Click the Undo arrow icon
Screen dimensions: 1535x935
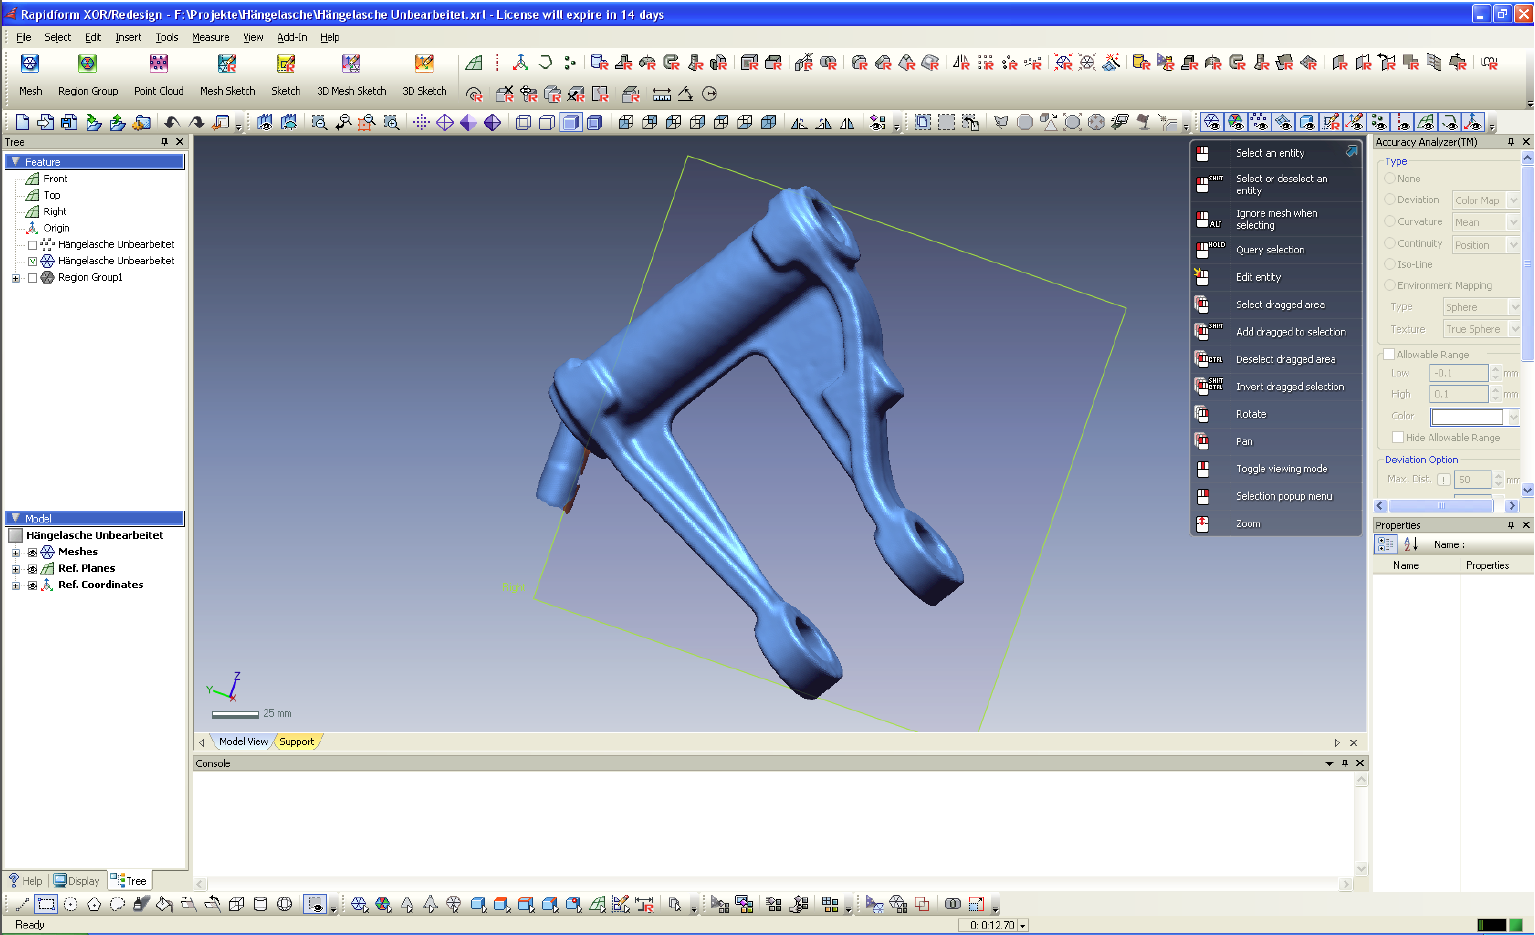(172, 122)
